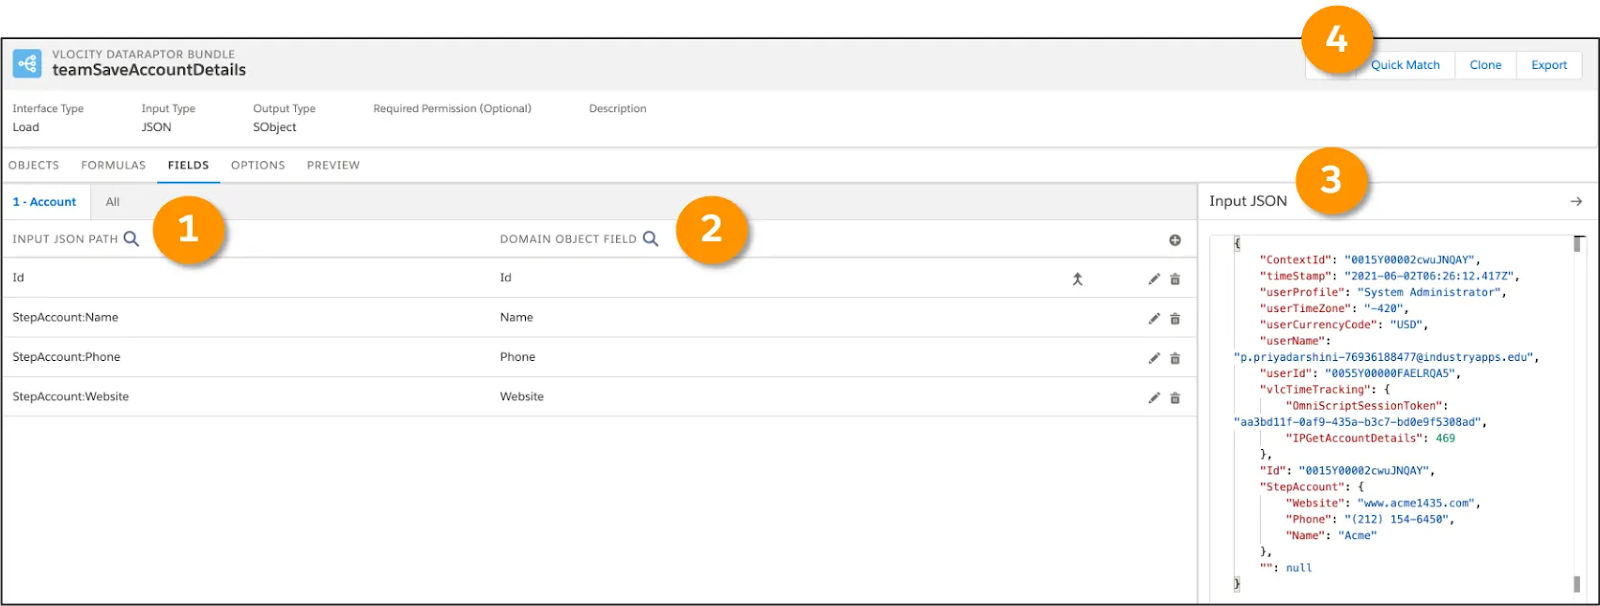Screen dimensions: 1600x606
Task: Click the Phone domain object field cell
Action: 518,357
